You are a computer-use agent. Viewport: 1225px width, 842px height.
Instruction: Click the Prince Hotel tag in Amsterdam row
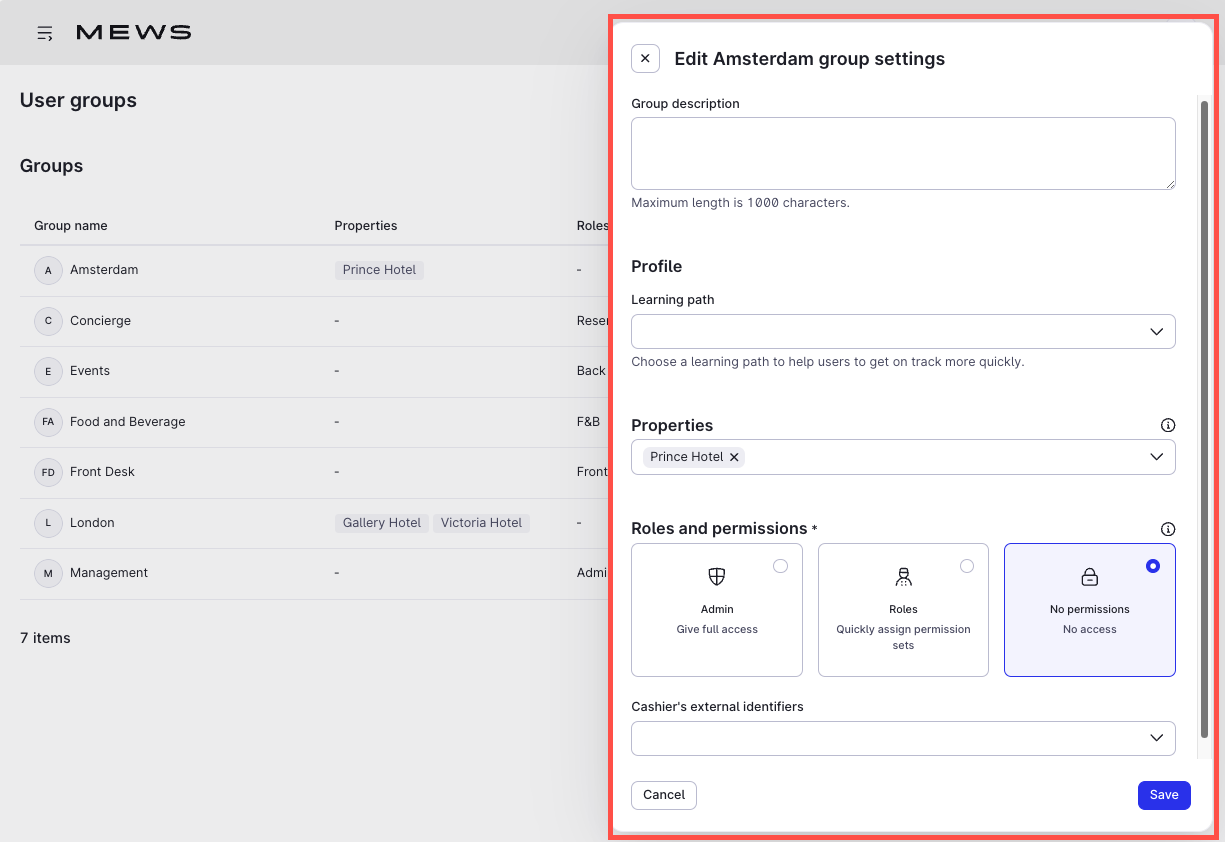379,270
